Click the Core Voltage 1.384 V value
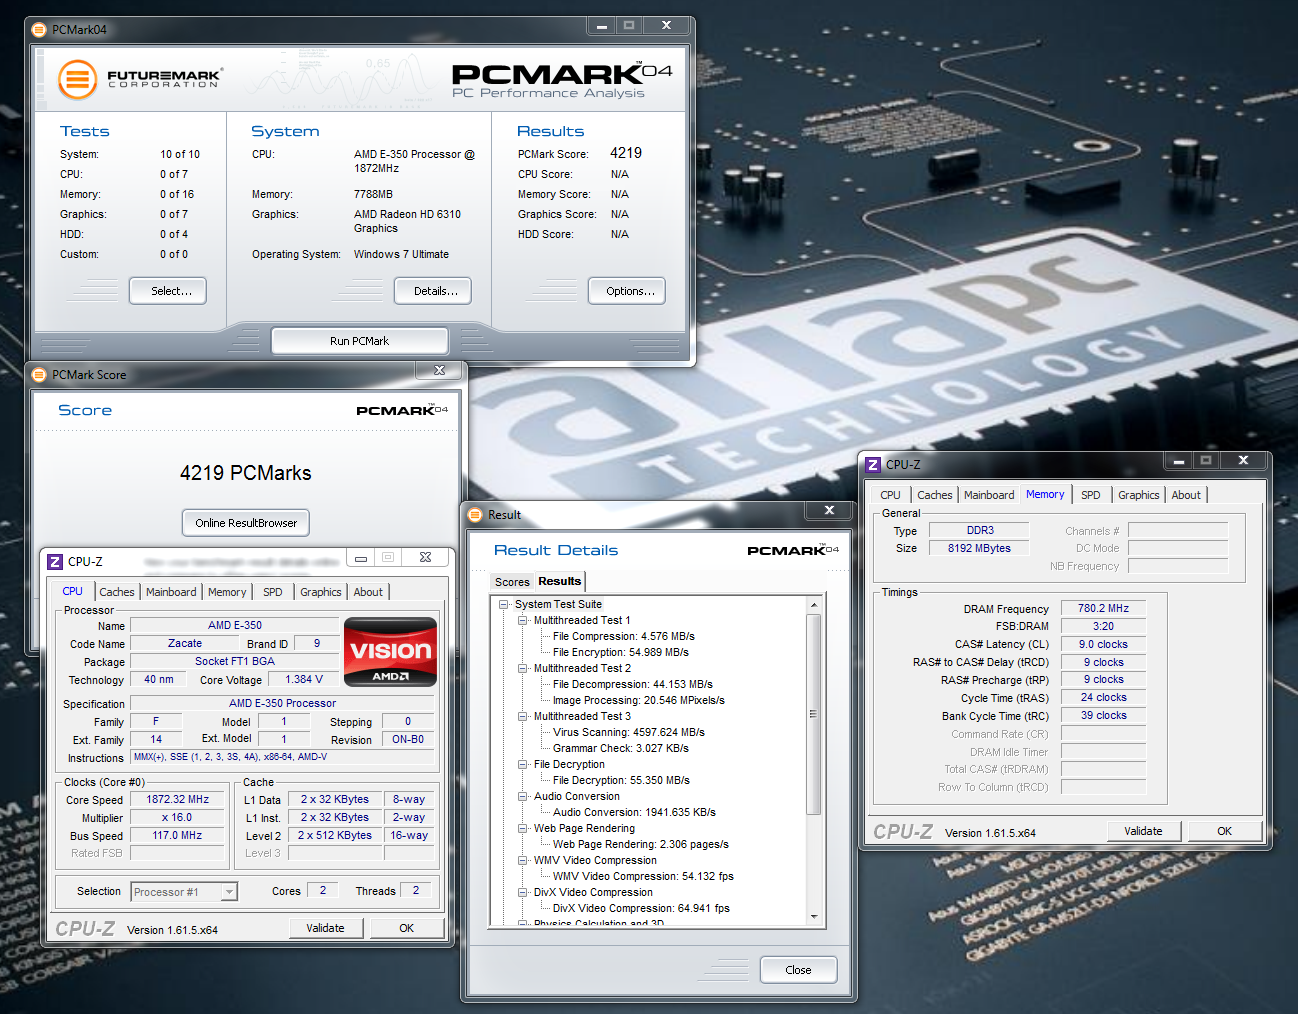 pos(304,679)
